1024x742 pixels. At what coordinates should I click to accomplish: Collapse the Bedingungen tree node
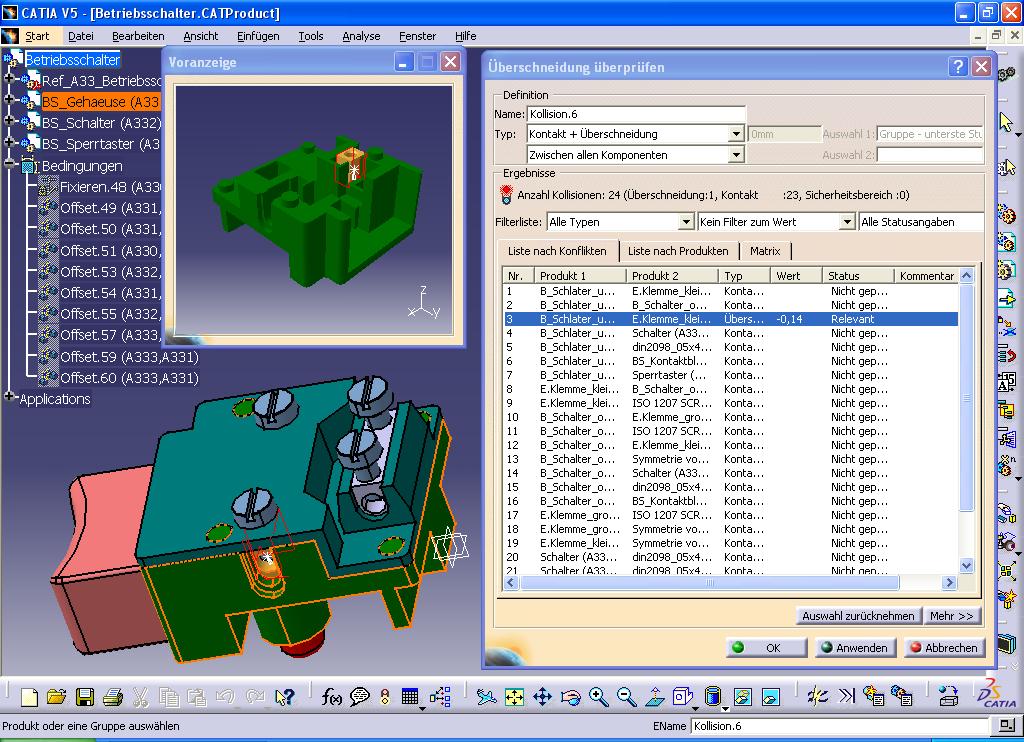8,164
